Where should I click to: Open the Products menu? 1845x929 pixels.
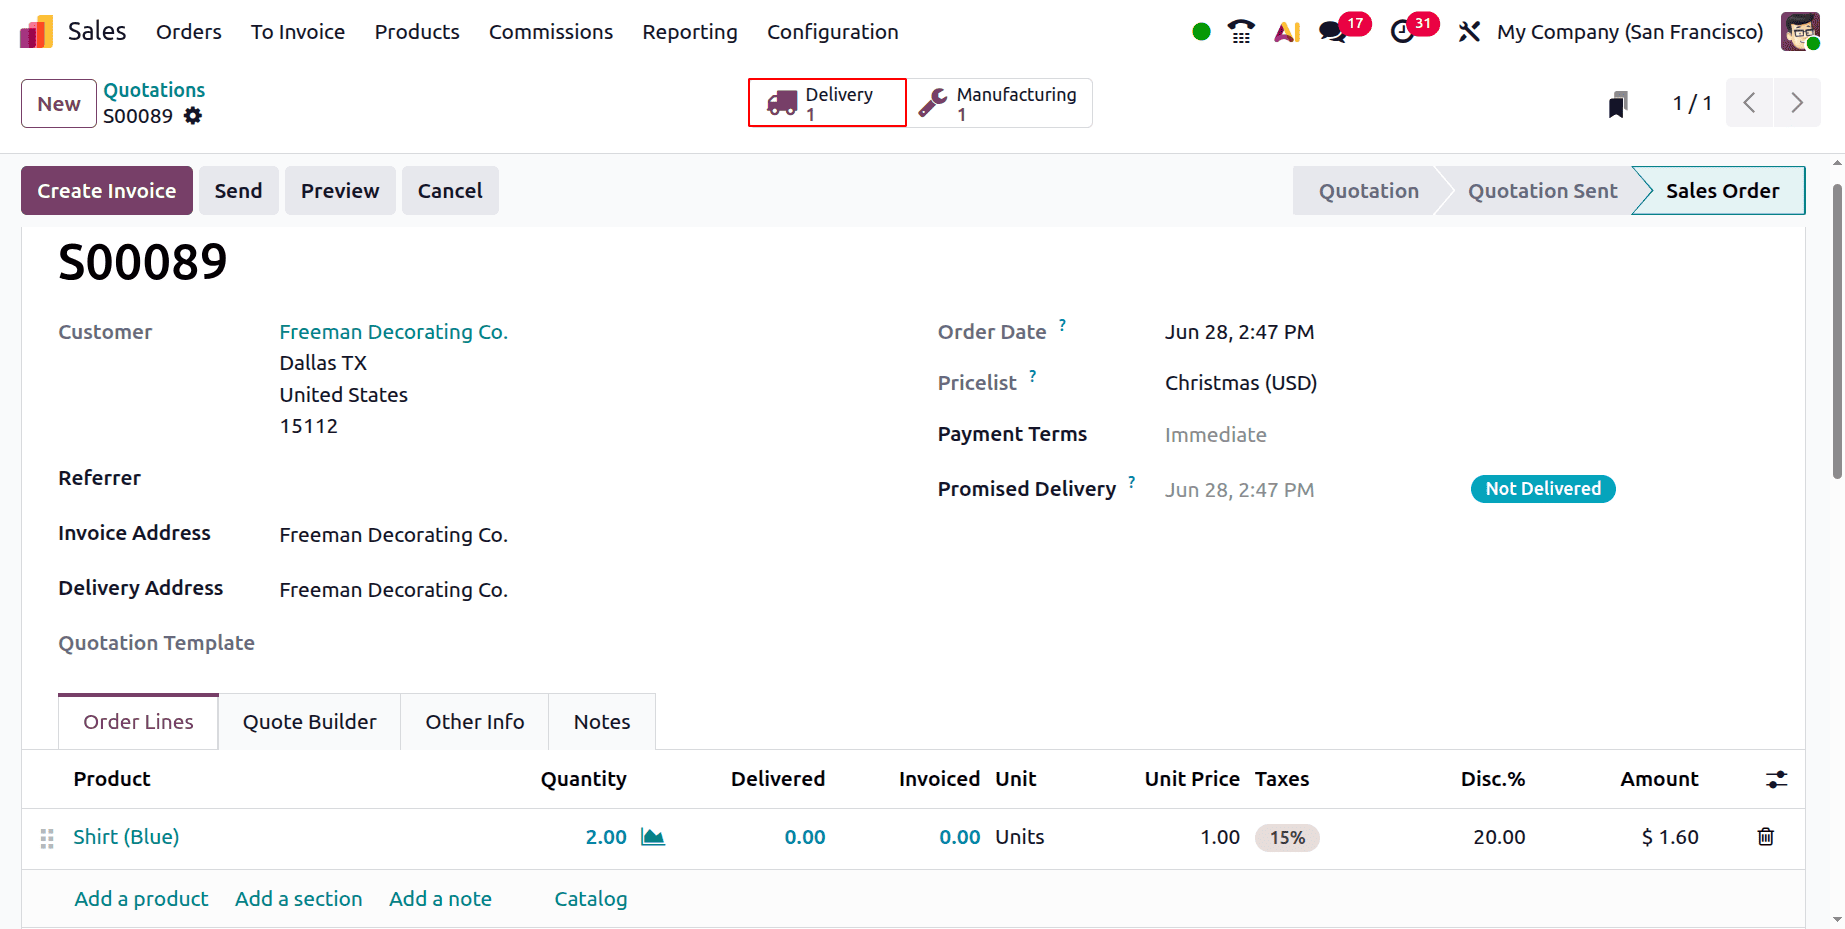[417, 32]
